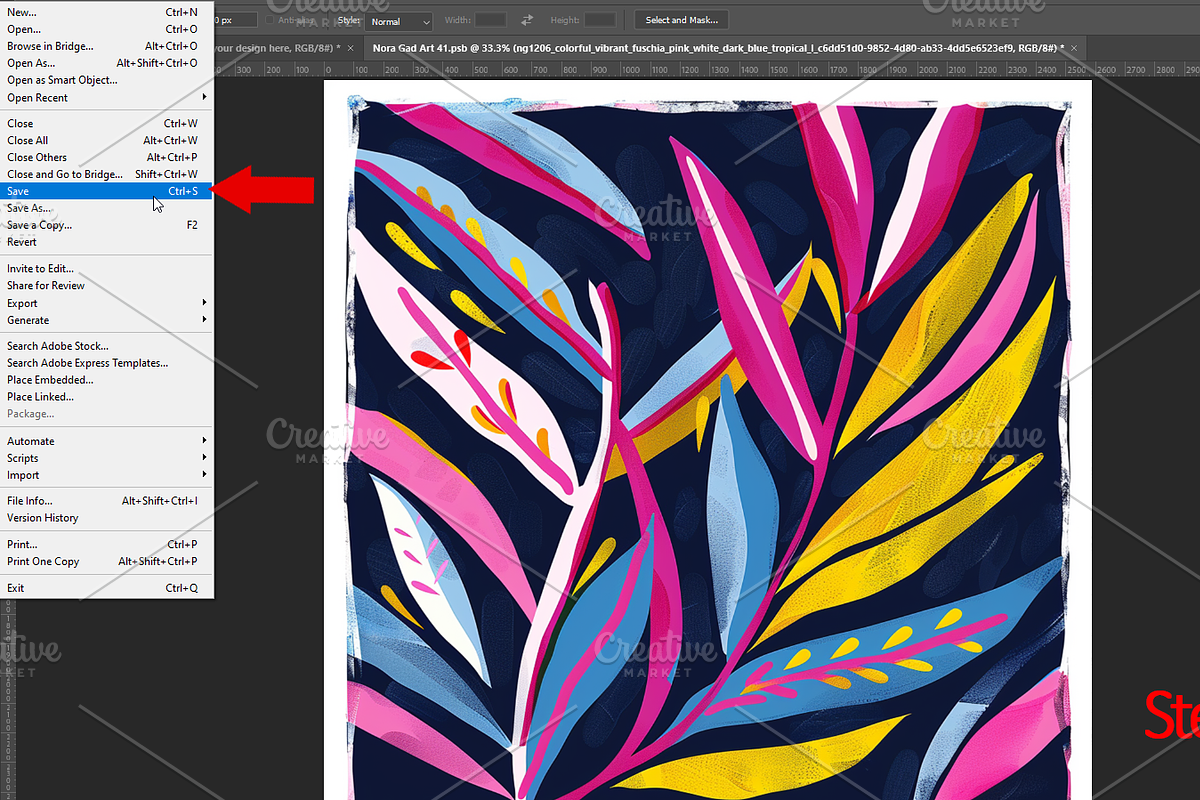Select Place Embedded... menu item
The height and width of the screenshot is (800, 1200).
(106, 380)
